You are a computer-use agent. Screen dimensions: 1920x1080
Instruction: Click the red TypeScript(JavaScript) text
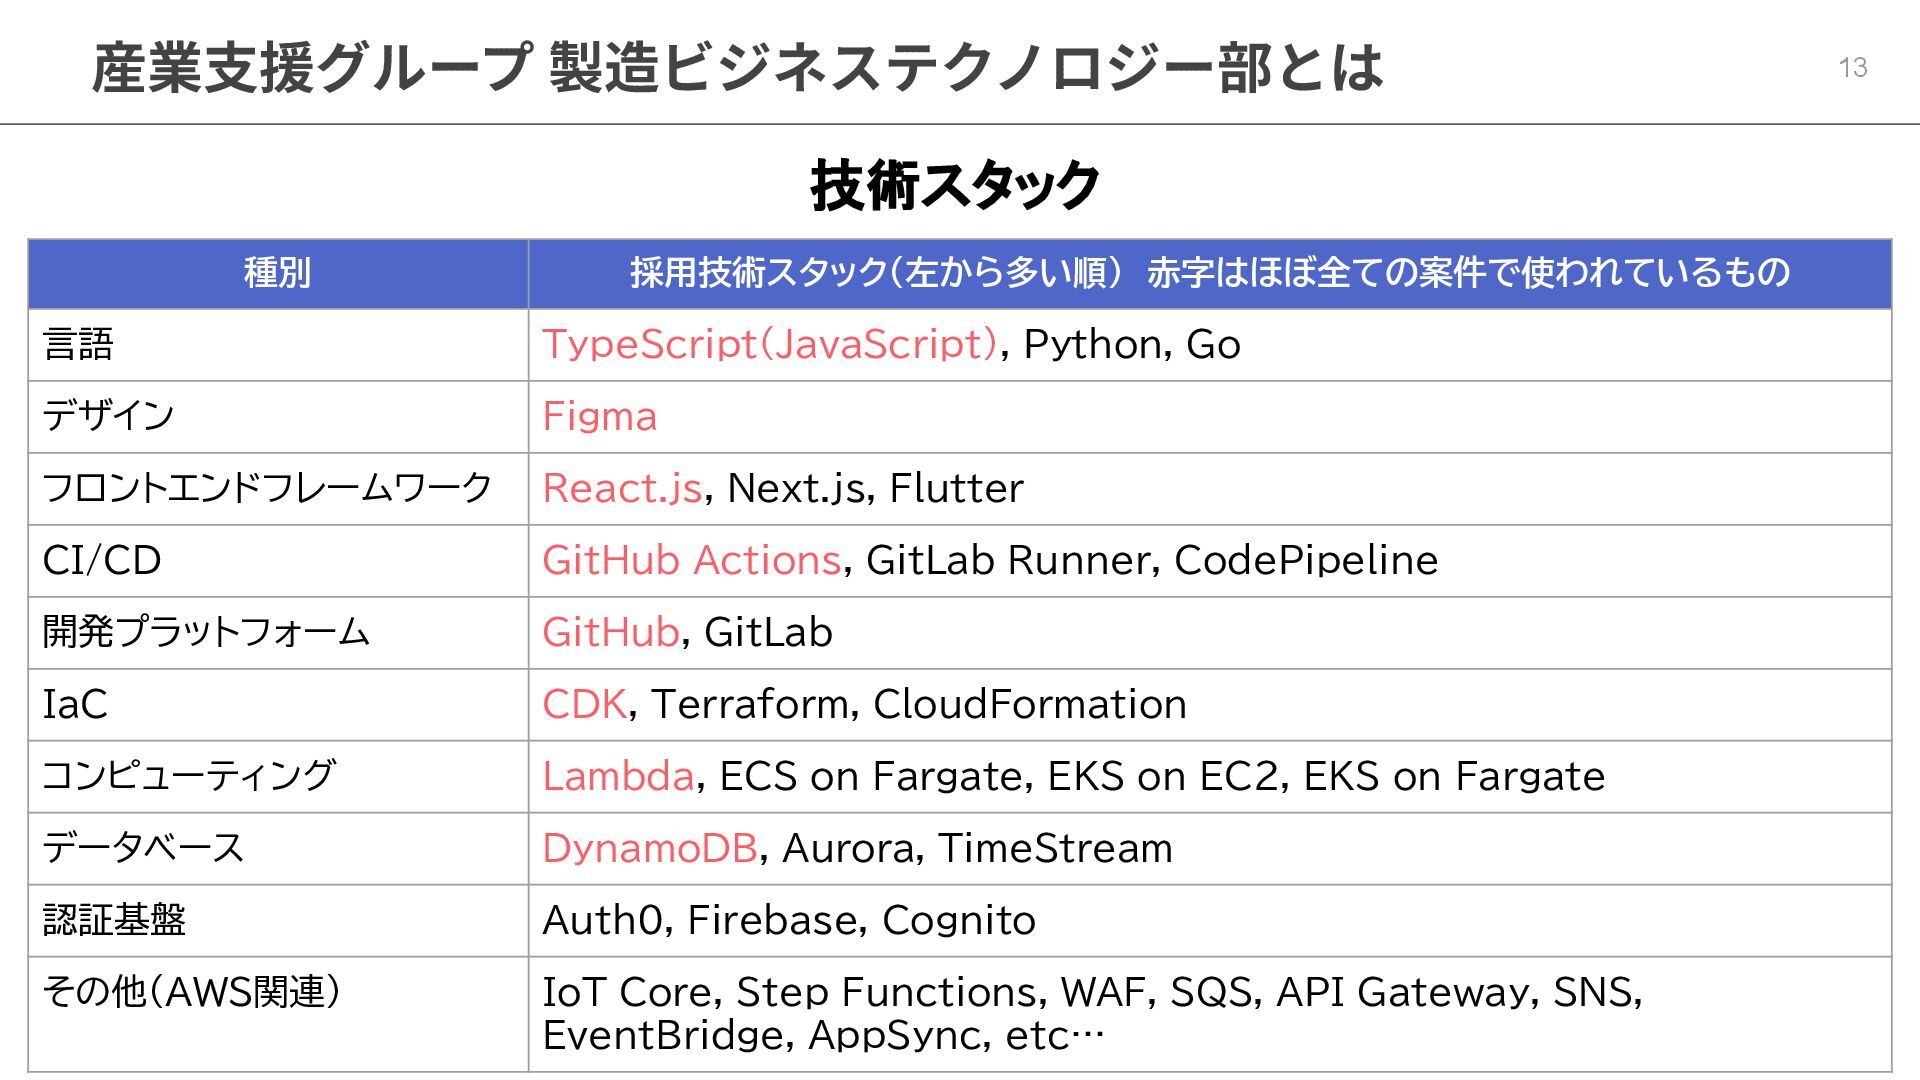tap(770, 345)
